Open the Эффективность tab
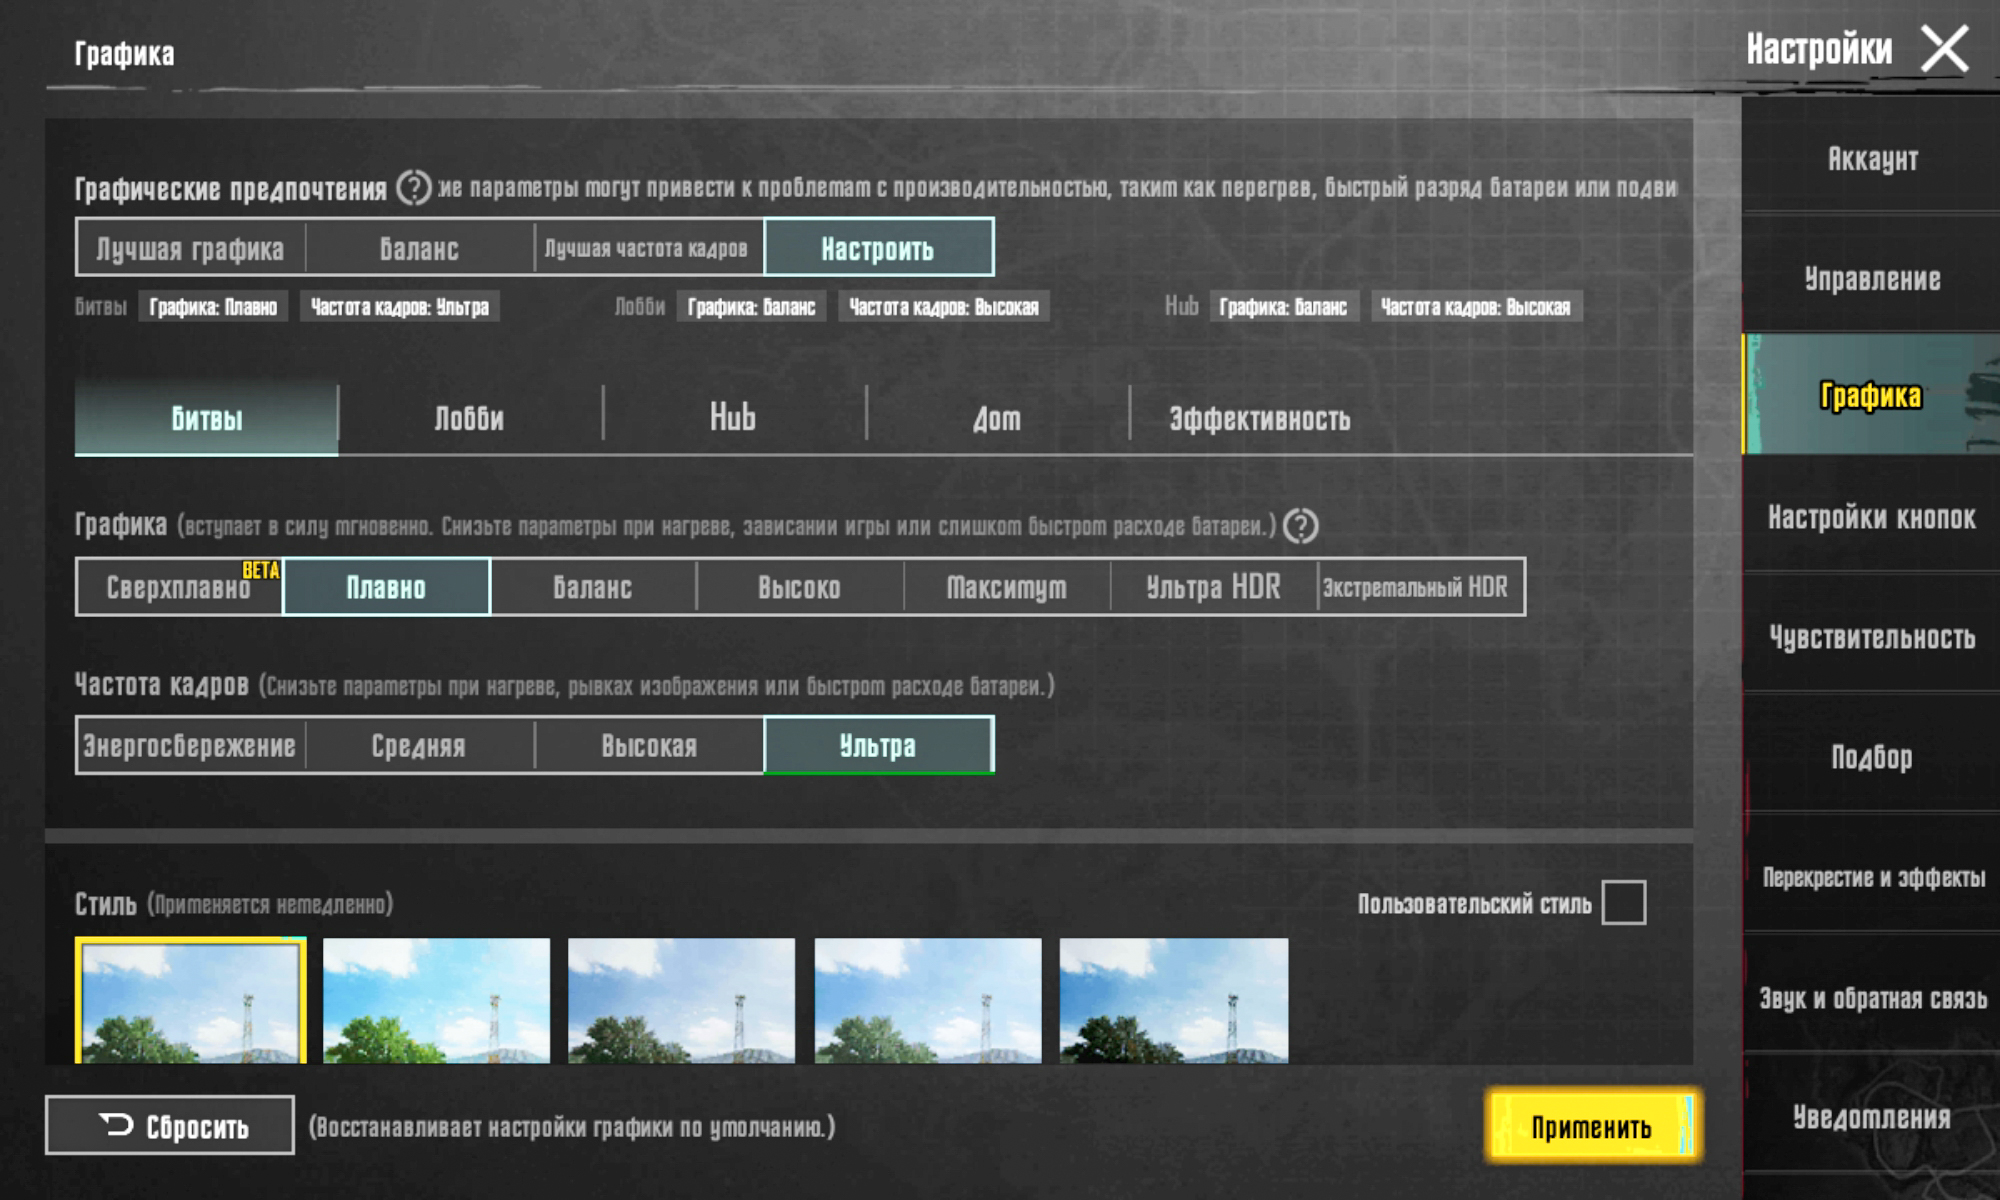Viewport: 2000px width, 1200px height. coord(1260,418)
